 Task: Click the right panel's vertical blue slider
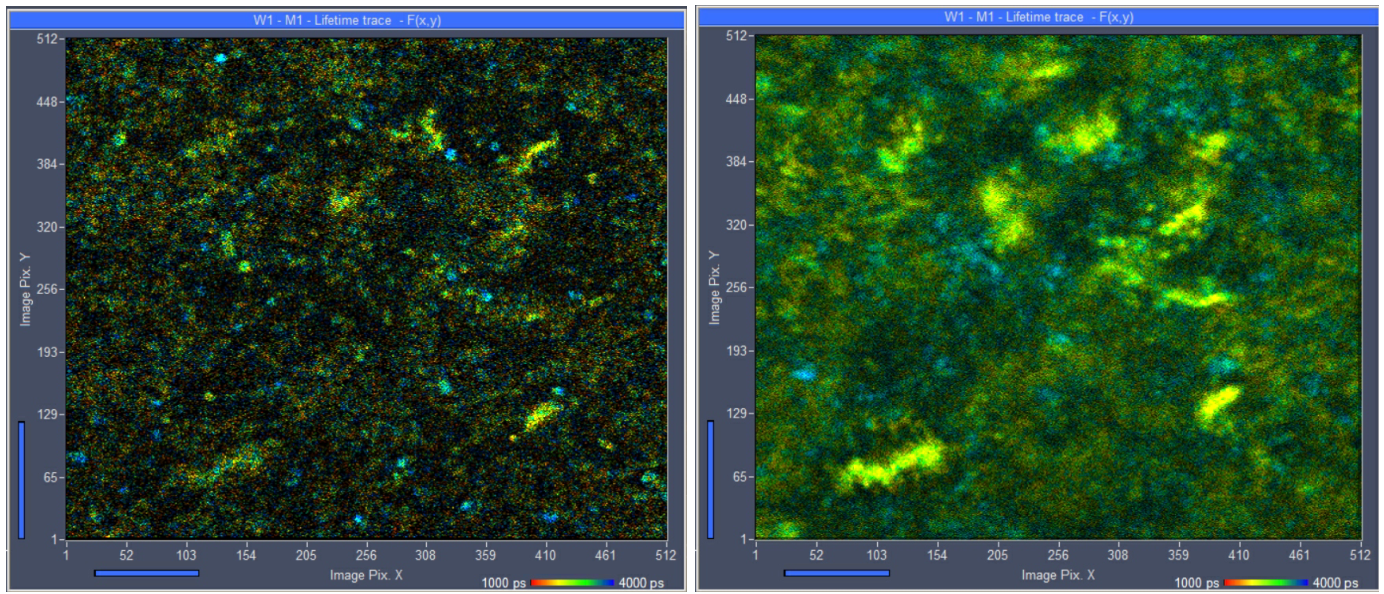[x=710, y=478]
